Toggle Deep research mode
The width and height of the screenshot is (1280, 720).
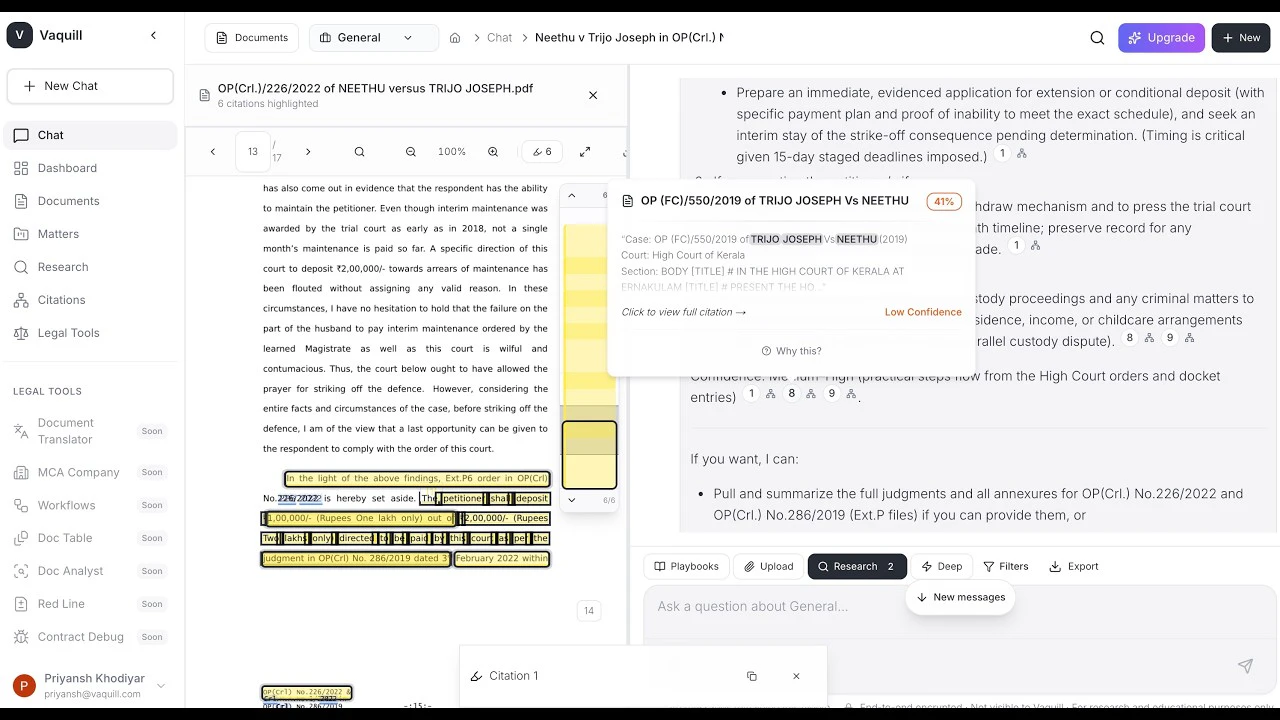[941, 566]
